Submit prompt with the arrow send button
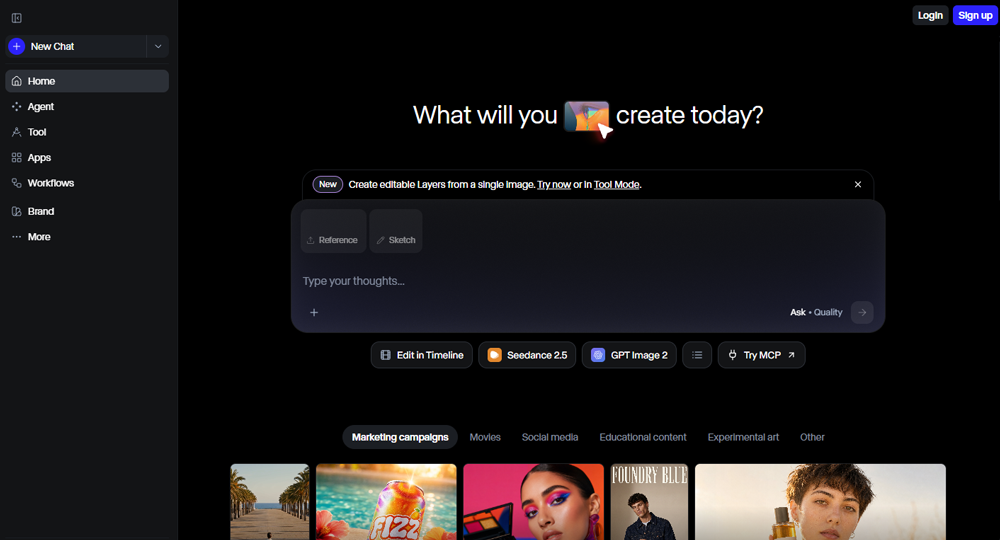 862,312
